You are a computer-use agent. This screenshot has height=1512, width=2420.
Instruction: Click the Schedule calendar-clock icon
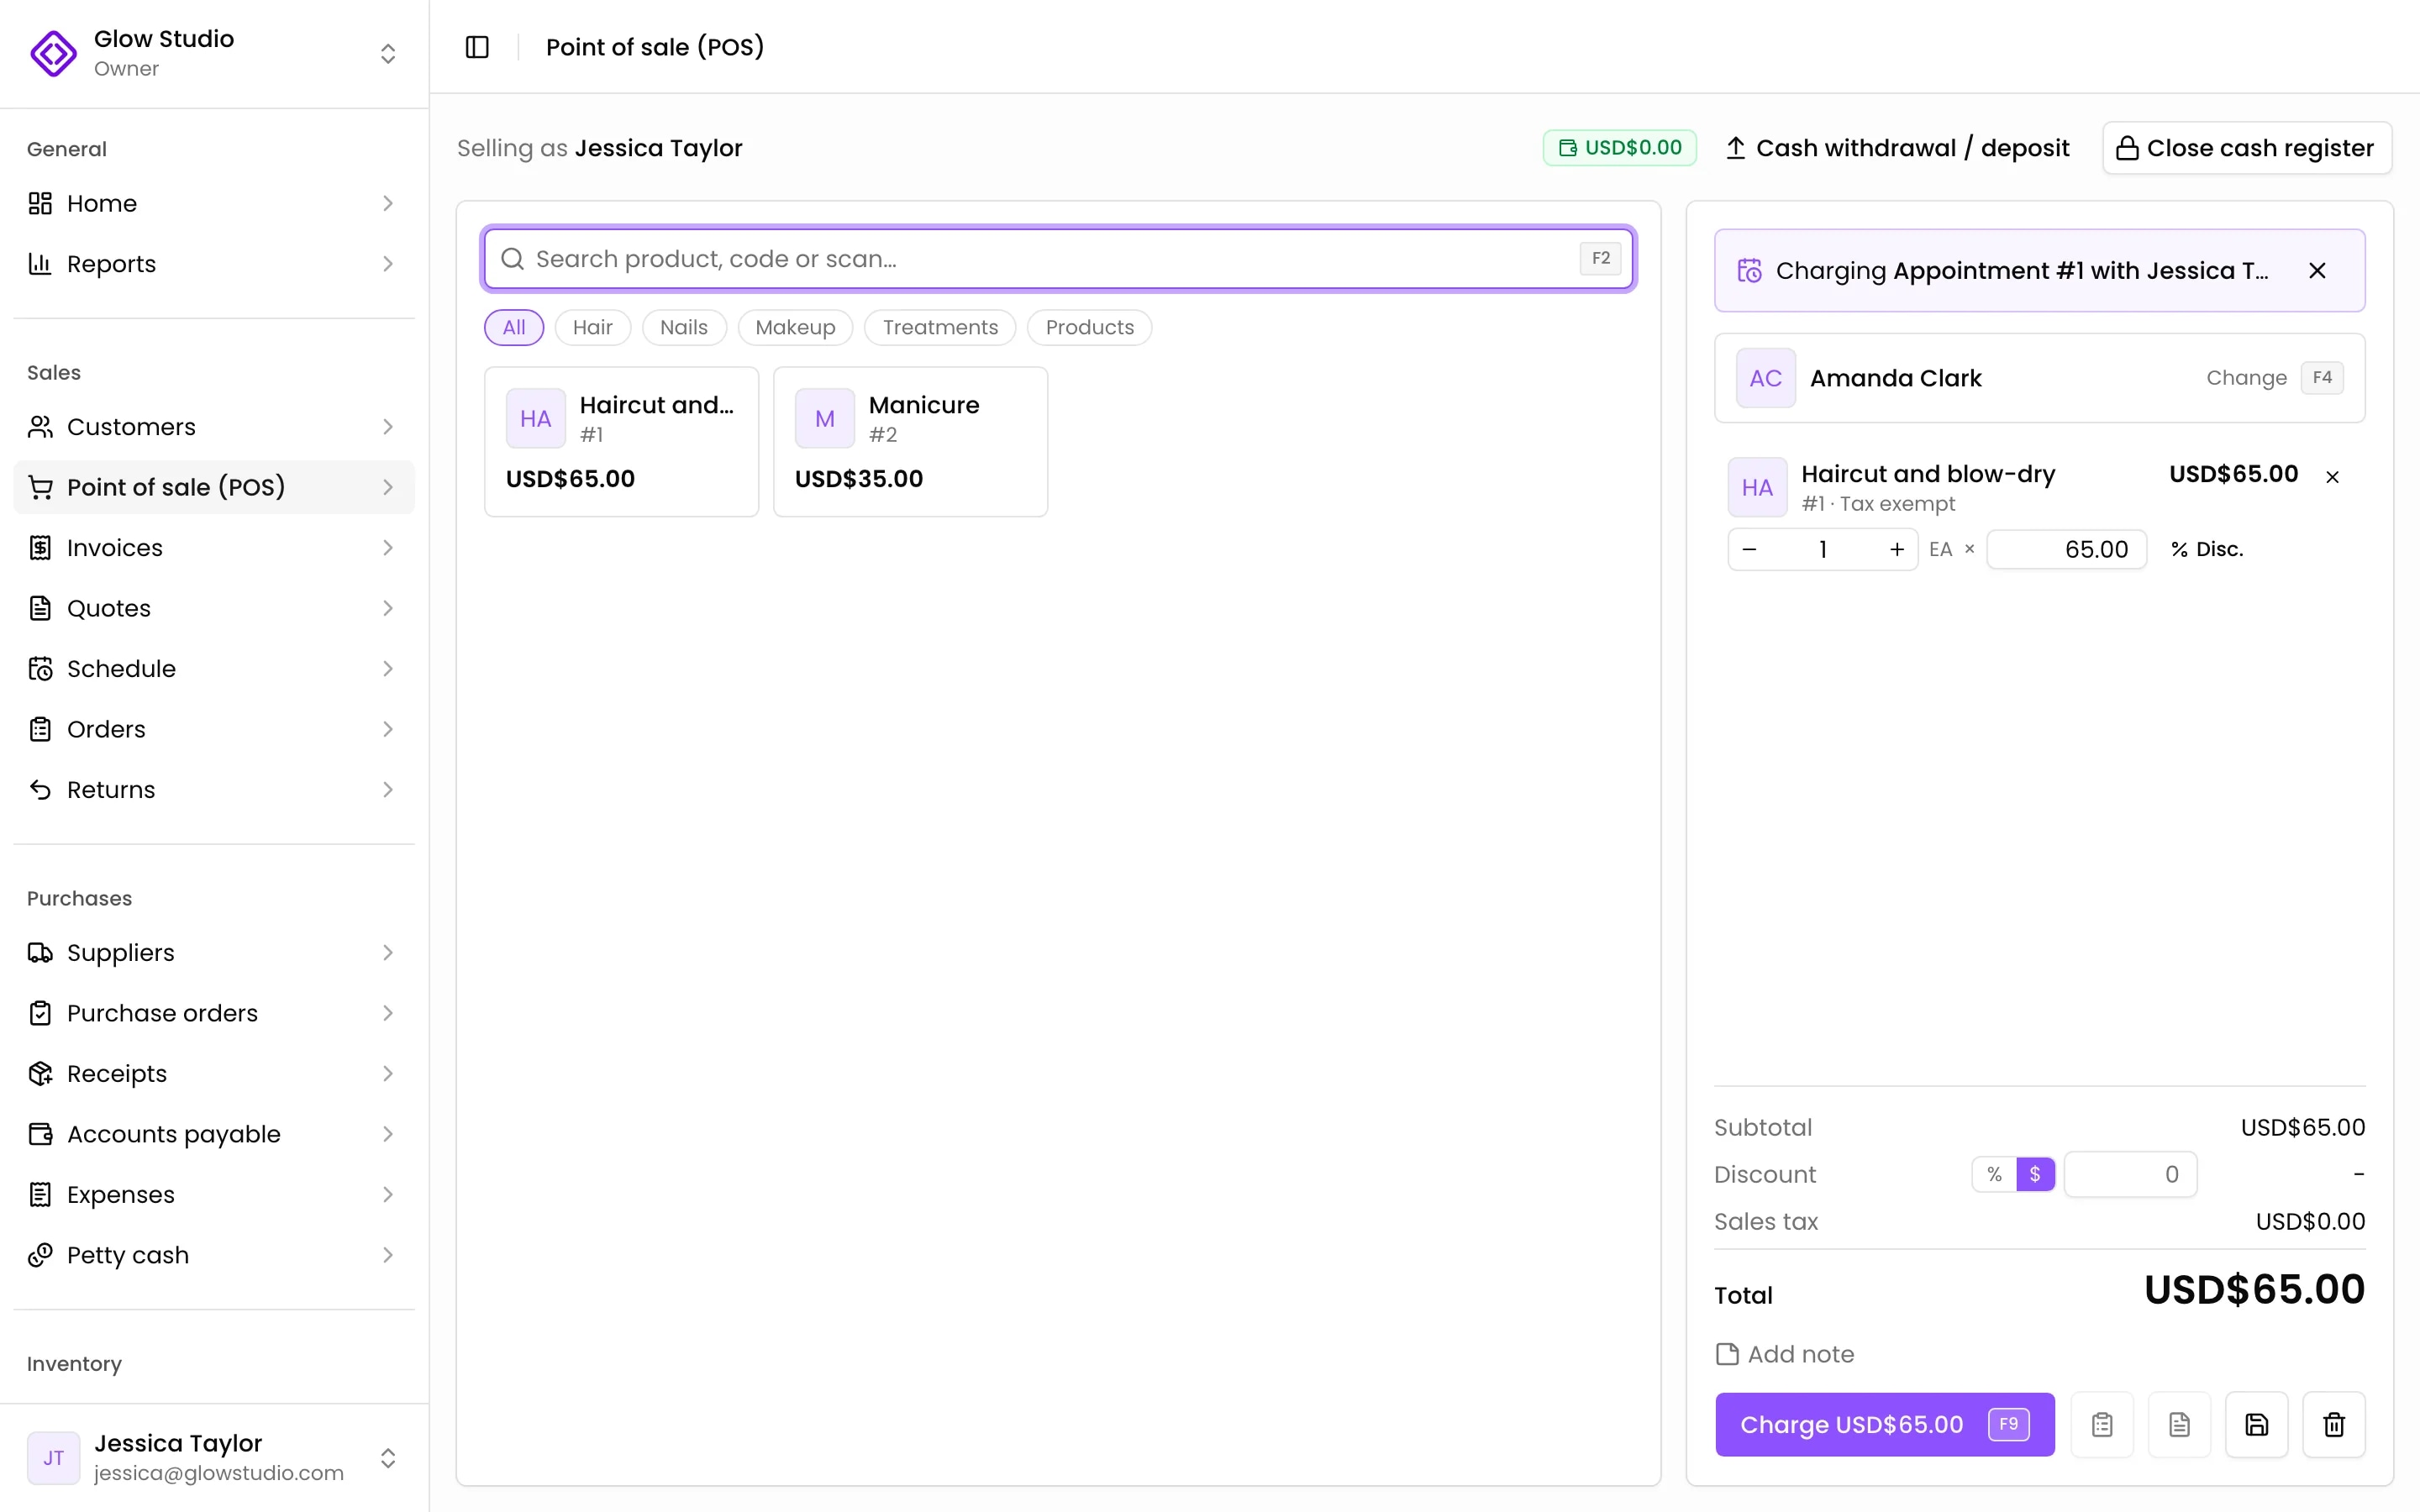pyautogui.click(x=40, y=669)
